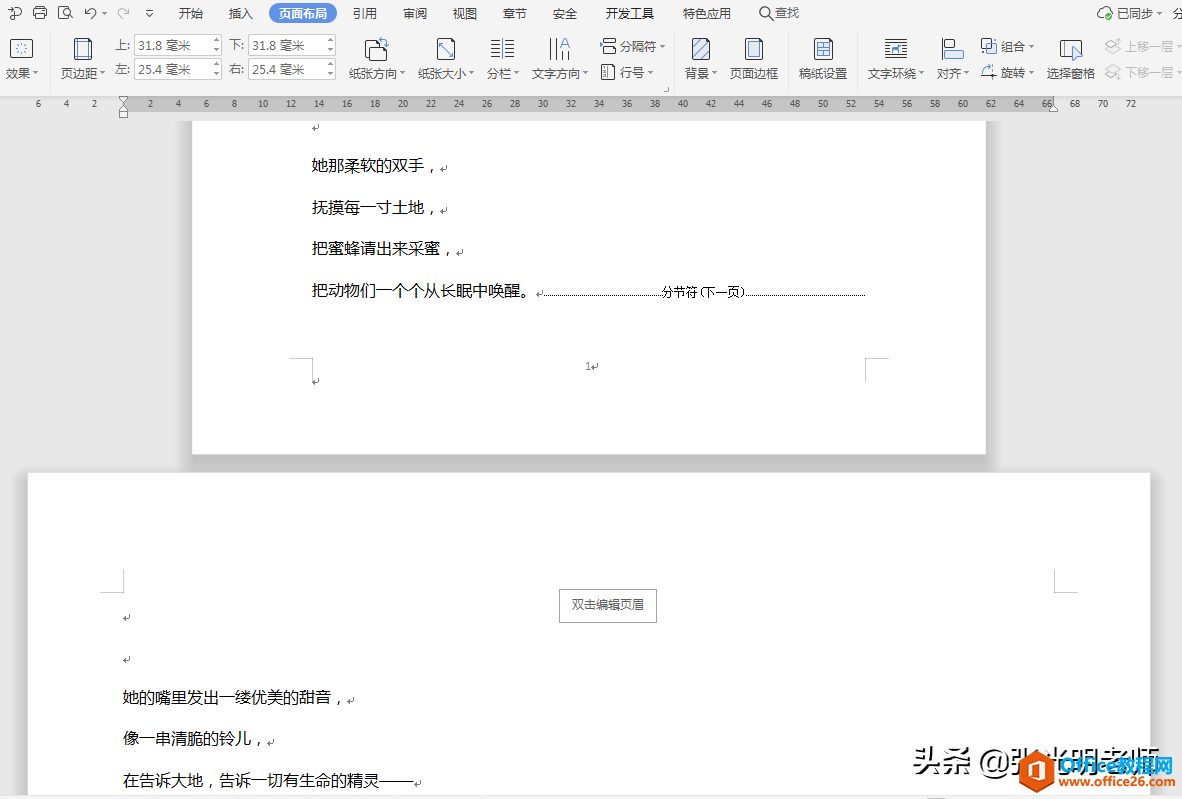Increase the top margin with stepper
This screenshot has height=799, width=1182.
coord(216,41)
